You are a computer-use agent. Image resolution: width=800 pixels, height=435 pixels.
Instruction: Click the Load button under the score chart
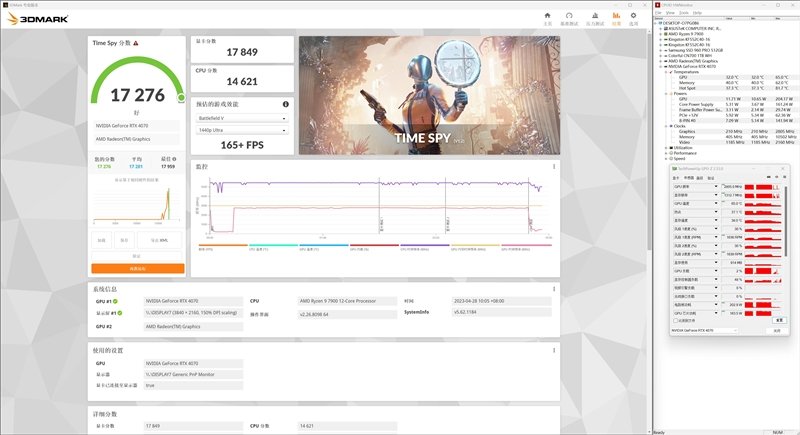(x=102, y=240)
